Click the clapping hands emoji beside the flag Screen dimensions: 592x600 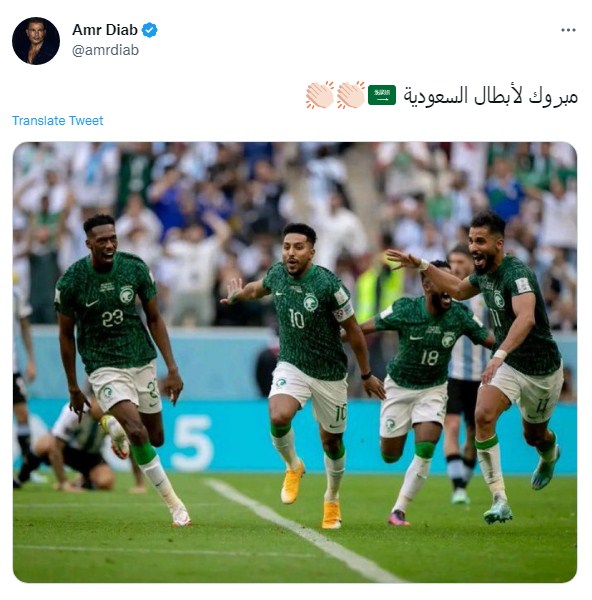[351, 95]
